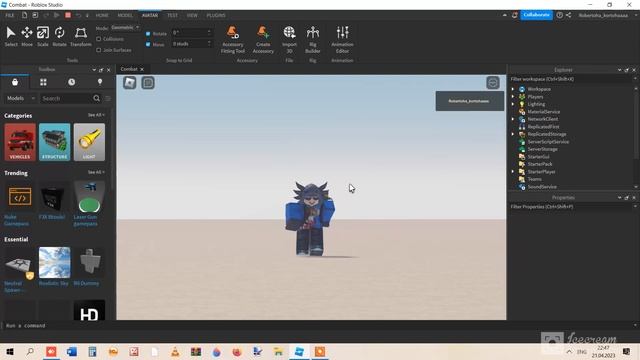
Task: Open the Mode Geometric dropdown
Action: pos(125,27)
